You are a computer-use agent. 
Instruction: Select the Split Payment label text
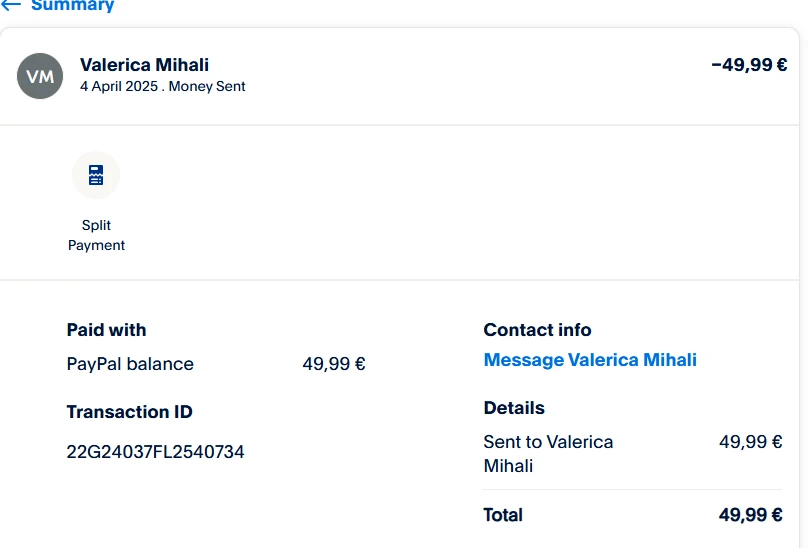click(96, 235)
